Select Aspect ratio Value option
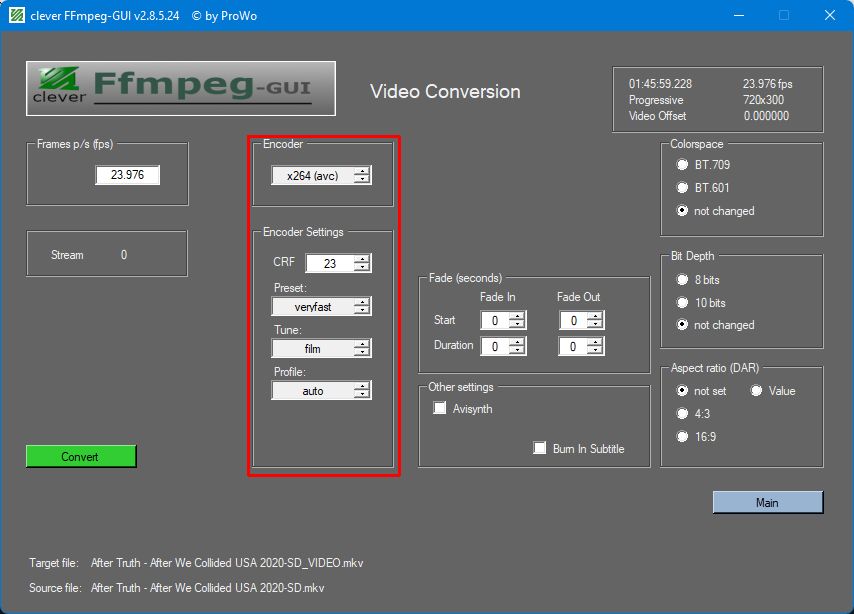This screenshot has width=854, height=614. point(757,391)
